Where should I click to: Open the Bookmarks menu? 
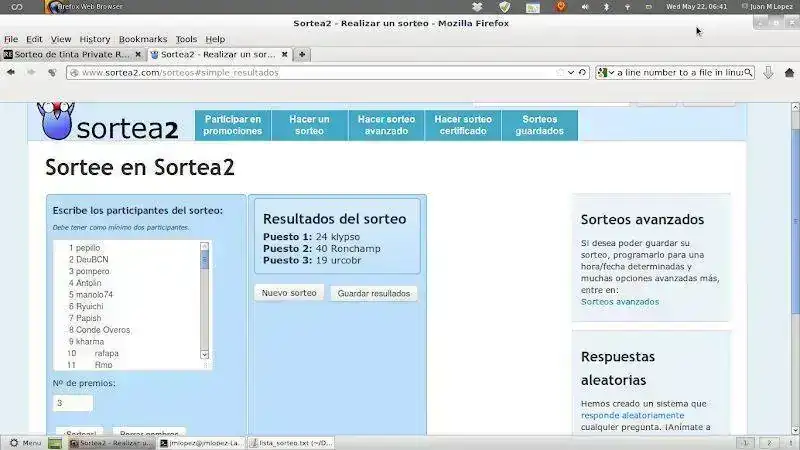143,39
